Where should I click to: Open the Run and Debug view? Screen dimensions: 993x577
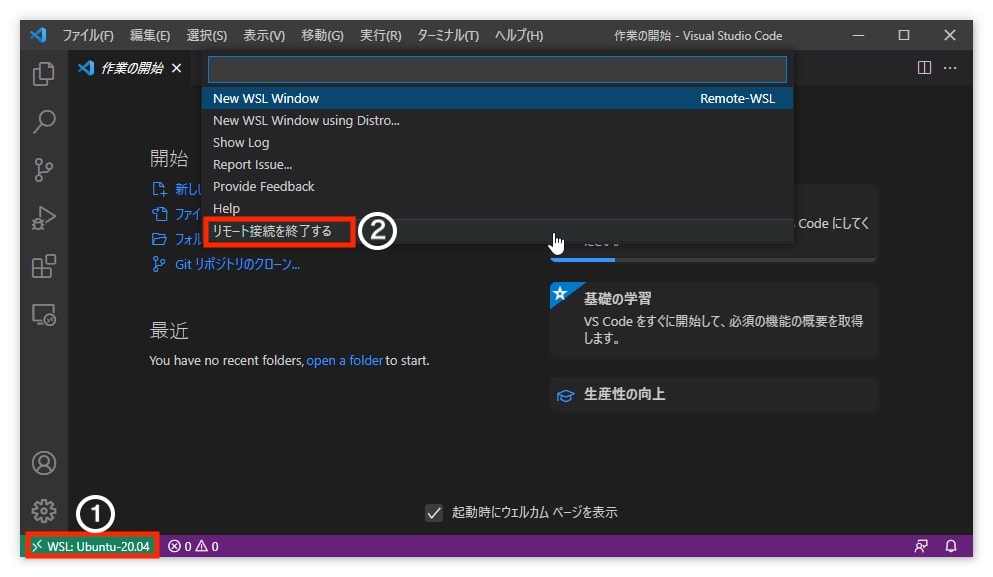(44, 218)
